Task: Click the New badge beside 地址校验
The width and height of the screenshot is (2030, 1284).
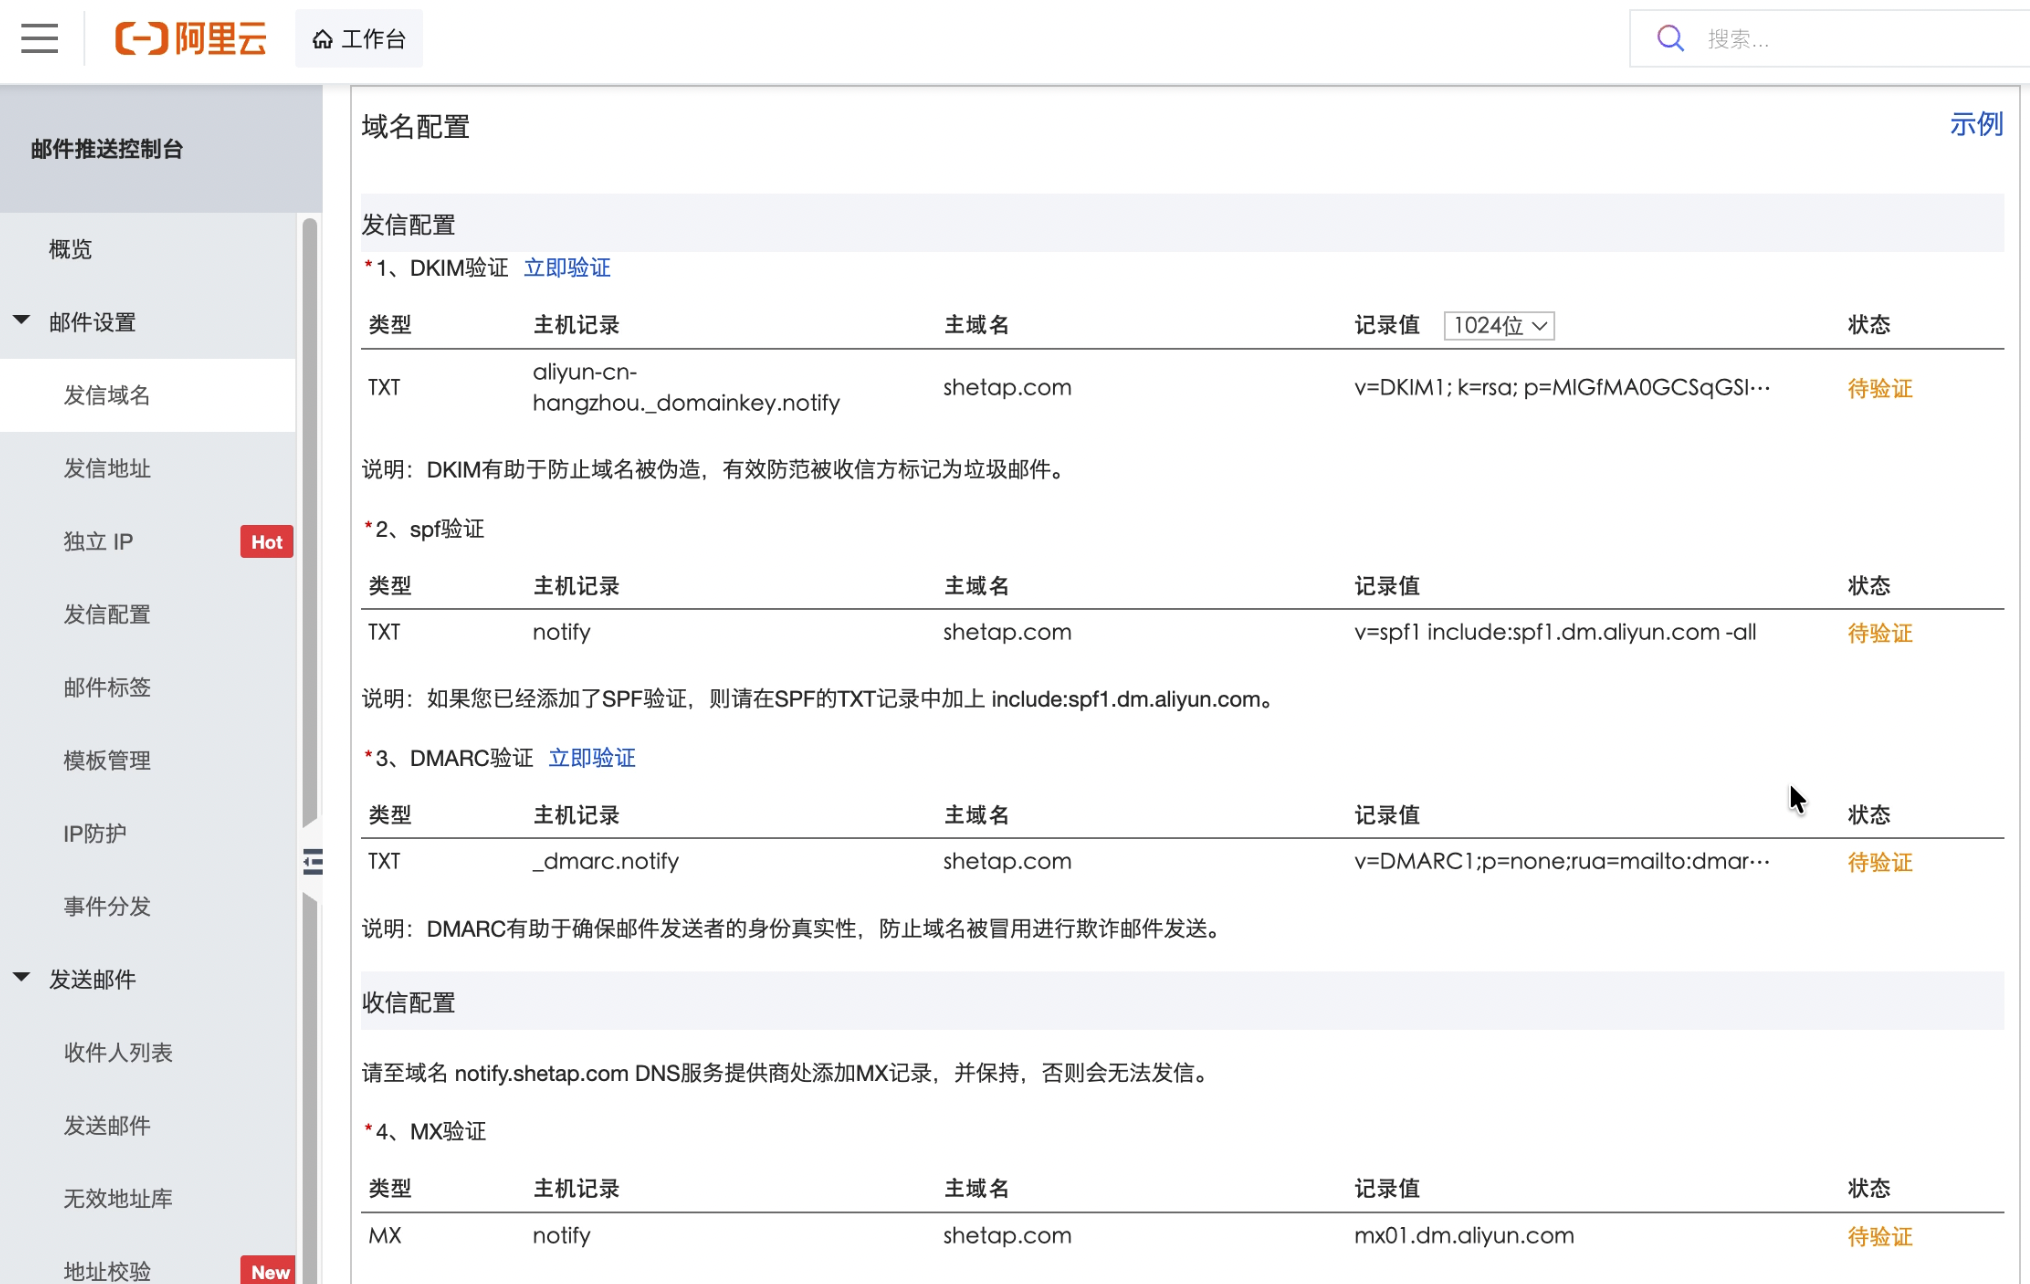Action: pos(268,1270)
